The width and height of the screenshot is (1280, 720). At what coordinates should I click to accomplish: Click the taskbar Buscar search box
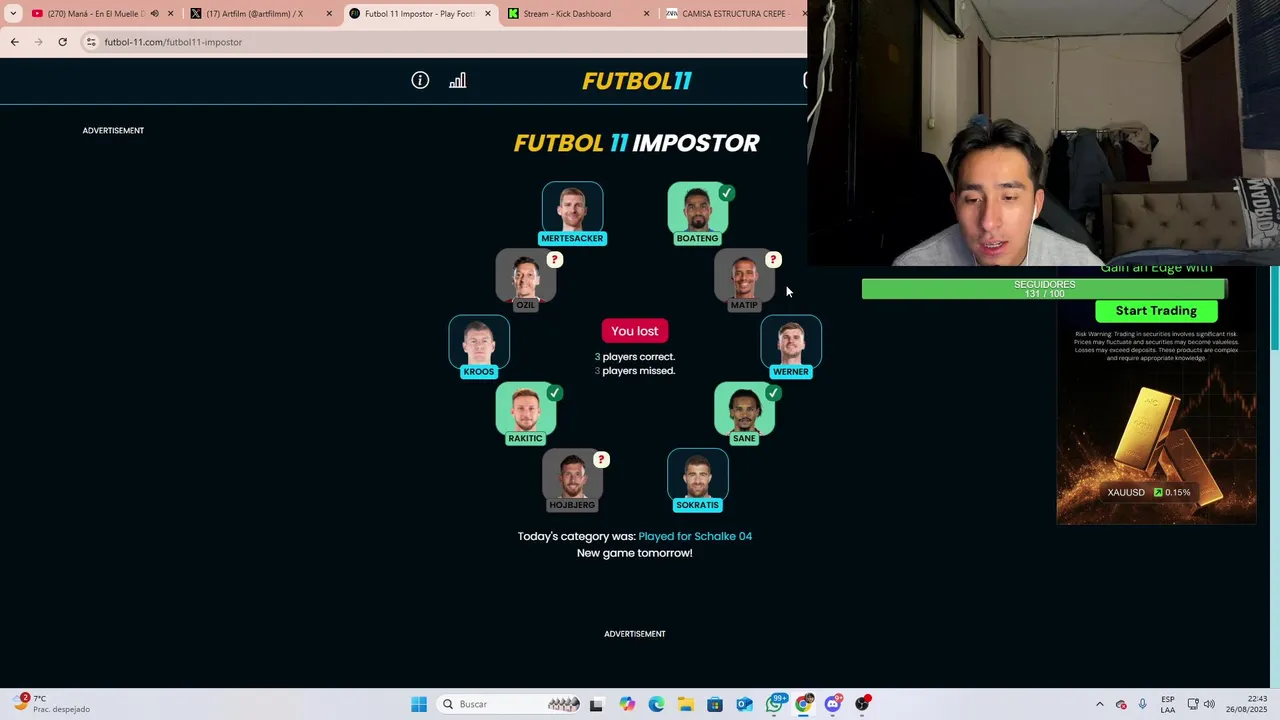[x=510, y=704]
